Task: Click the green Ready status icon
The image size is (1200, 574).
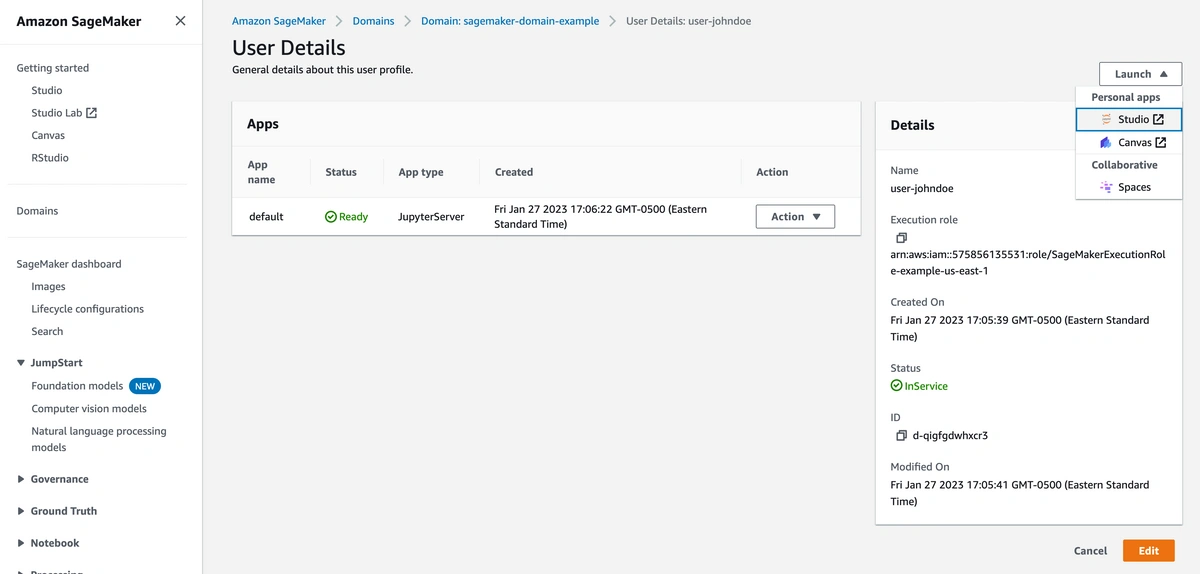Action: pyautogui.click(x=331, y=217)
